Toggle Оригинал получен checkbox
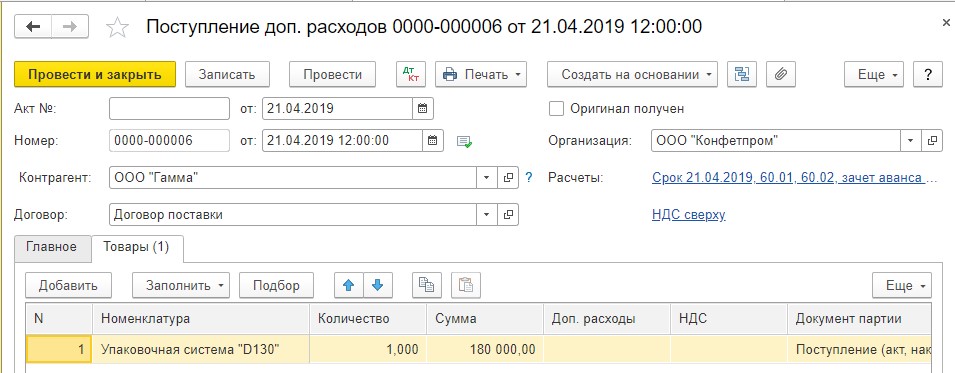The width and height of the screenshot is (955, 373). [x=556, y=109]
